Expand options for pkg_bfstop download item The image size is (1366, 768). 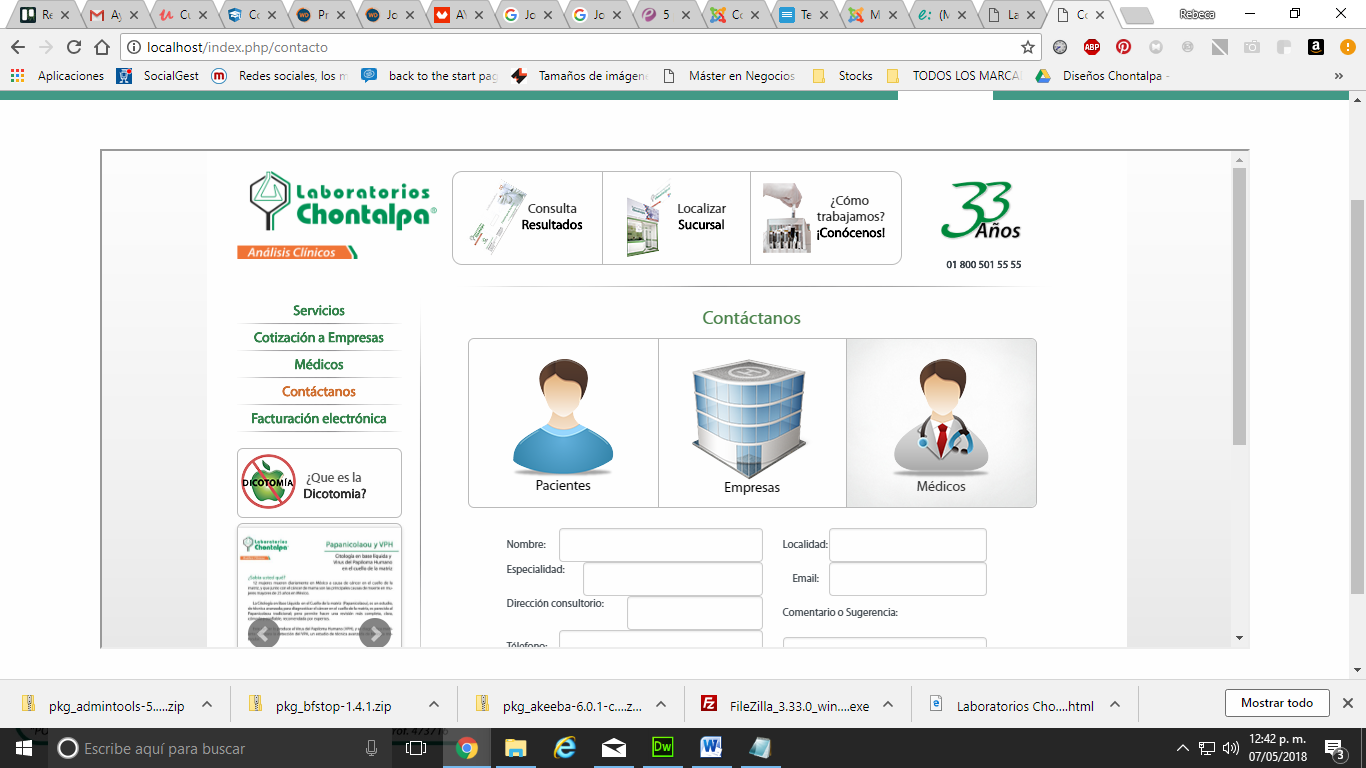click(x=434, y=704)
